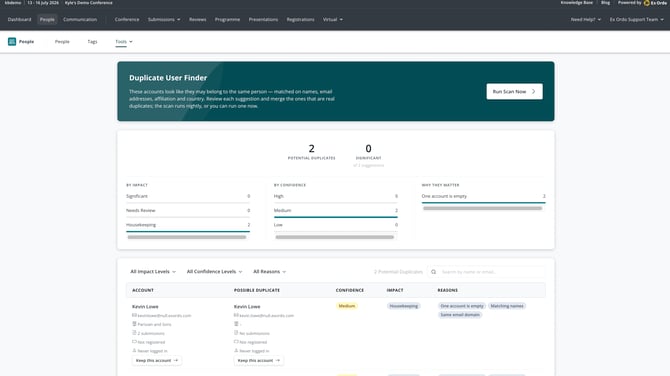The image size is (670, 376).
Task: Click the email icon in Account column
Action: click(134, 315)
